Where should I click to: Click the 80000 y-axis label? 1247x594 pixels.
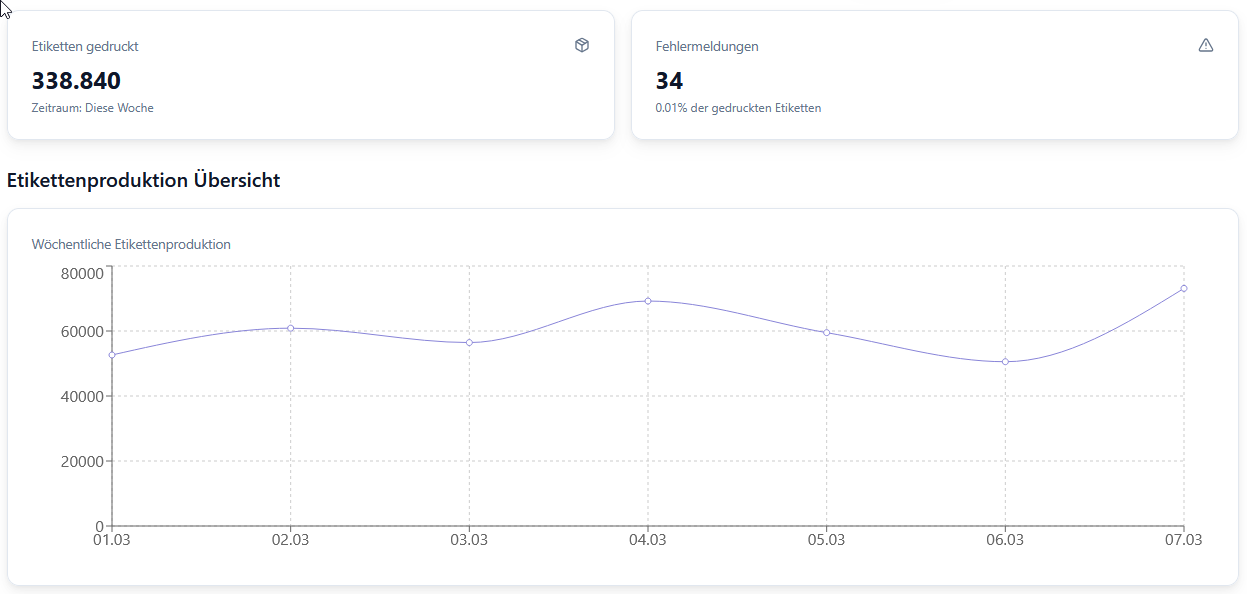(x=83, y=273)
